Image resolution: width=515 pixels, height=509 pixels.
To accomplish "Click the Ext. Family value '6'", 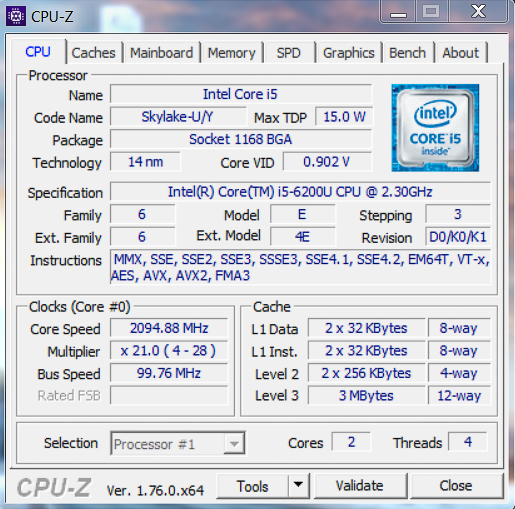I will coord(142,237).
